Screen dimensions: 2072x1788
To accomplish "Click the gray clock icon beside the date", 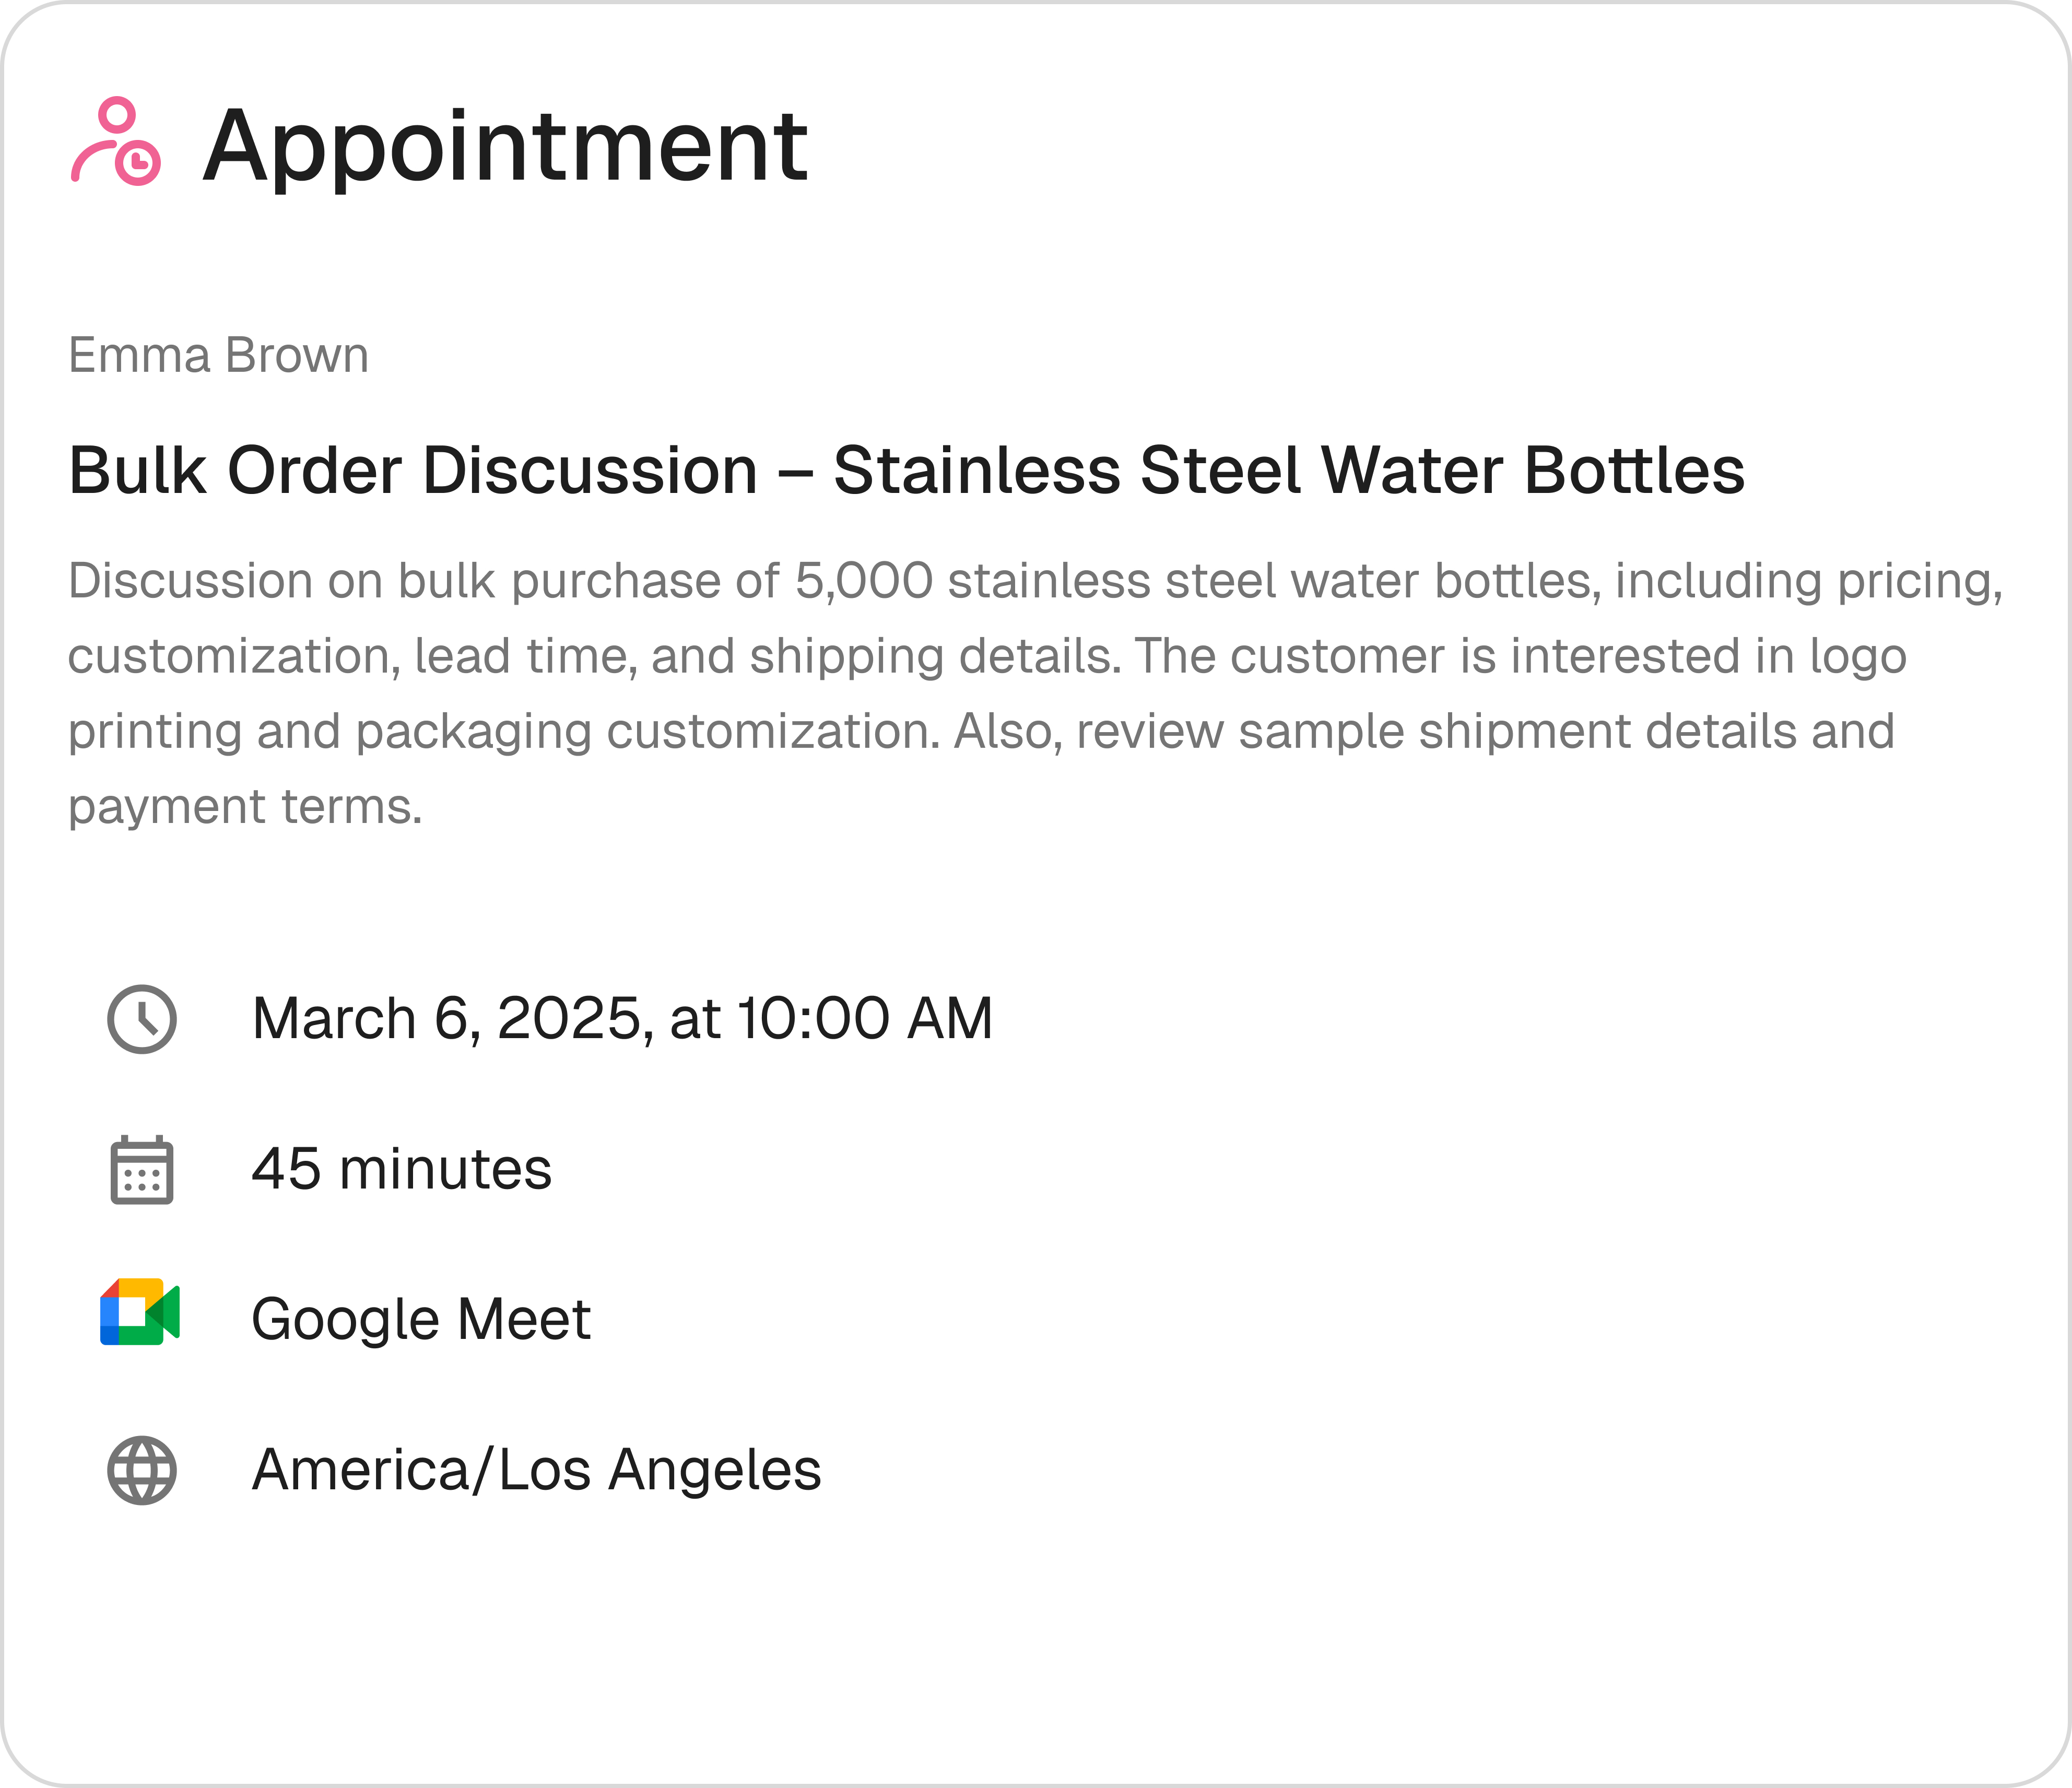I will tap(142, 1019).
